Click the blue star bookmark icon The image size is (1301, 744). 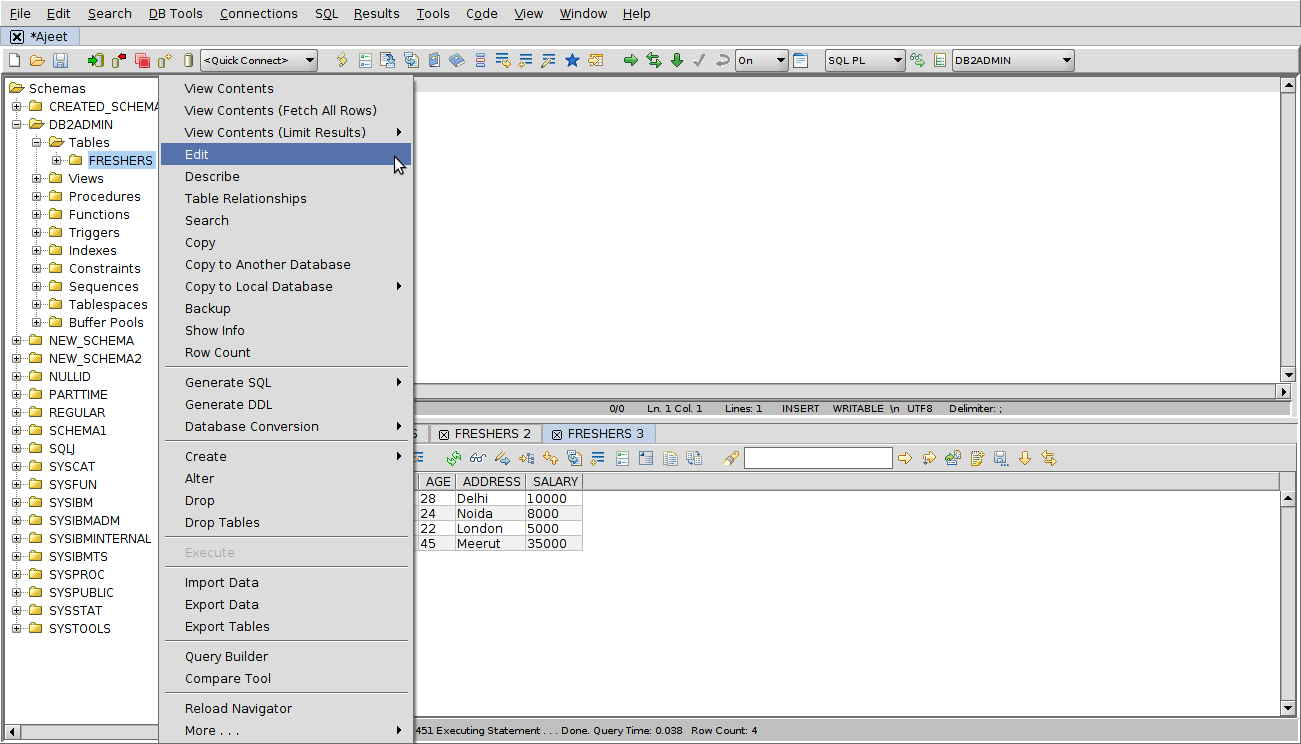pyautogui.click(x=572, y=61)
